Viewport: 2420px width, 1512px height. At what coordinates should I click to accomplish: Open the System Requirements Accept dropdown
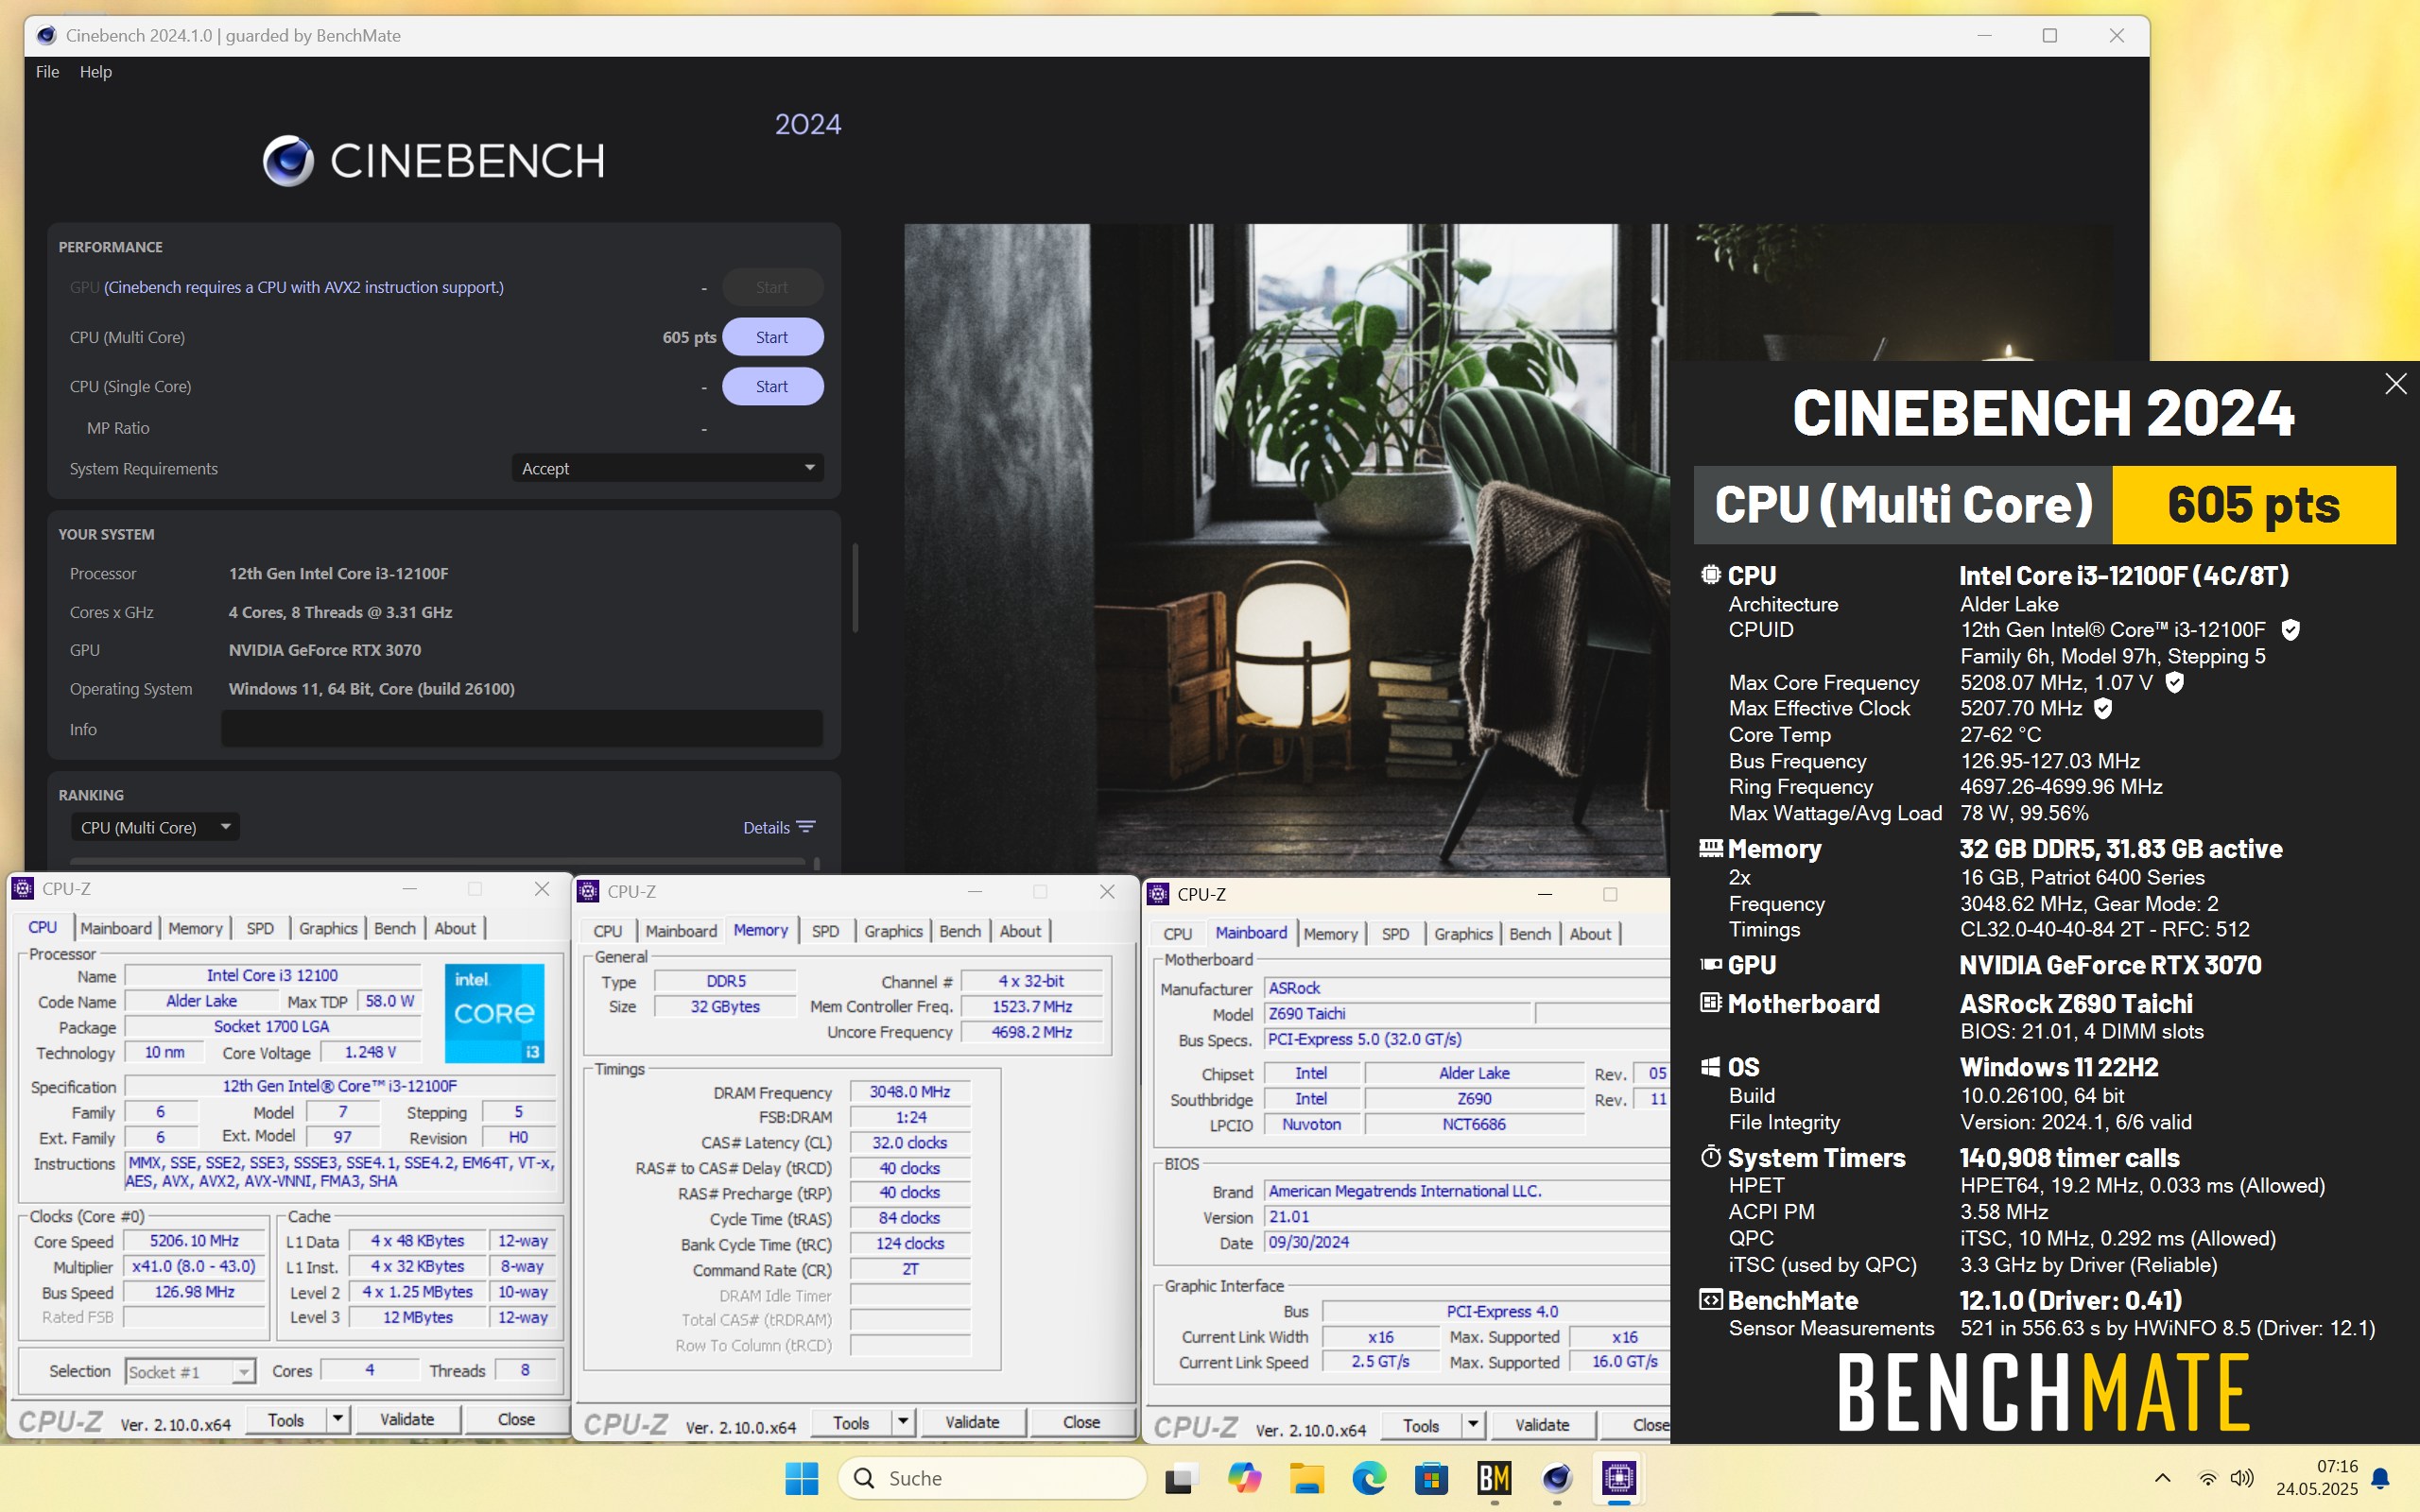click(667, 468)
